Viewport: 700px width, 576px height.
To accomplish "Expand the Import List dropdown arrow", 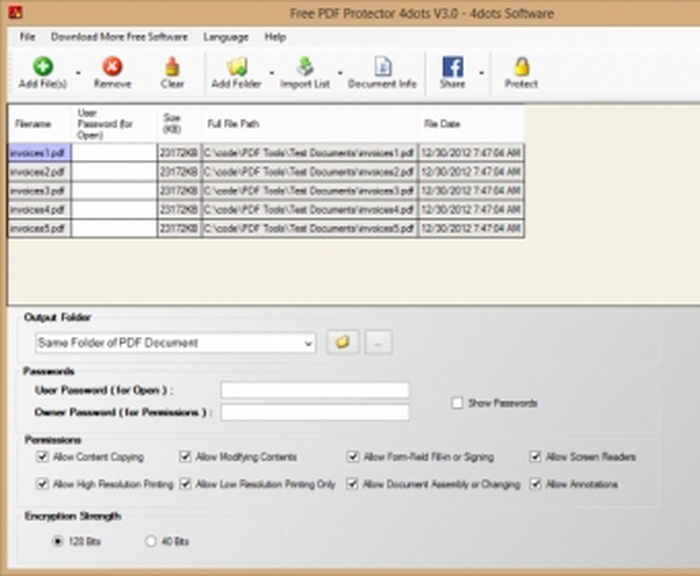I will tap(340, 72).
